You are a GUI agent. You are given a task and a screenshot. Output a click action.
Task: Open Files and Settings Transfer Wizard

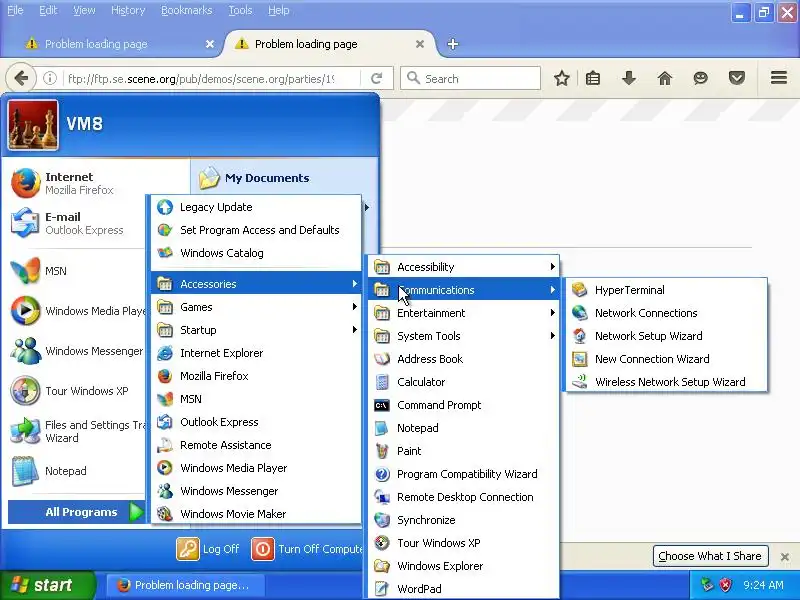pyautogui.click(x=77, y=431)
